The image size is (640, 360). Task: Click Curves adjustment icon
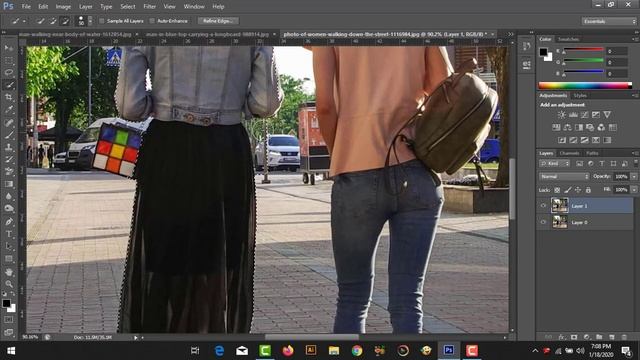click(584, 115)
